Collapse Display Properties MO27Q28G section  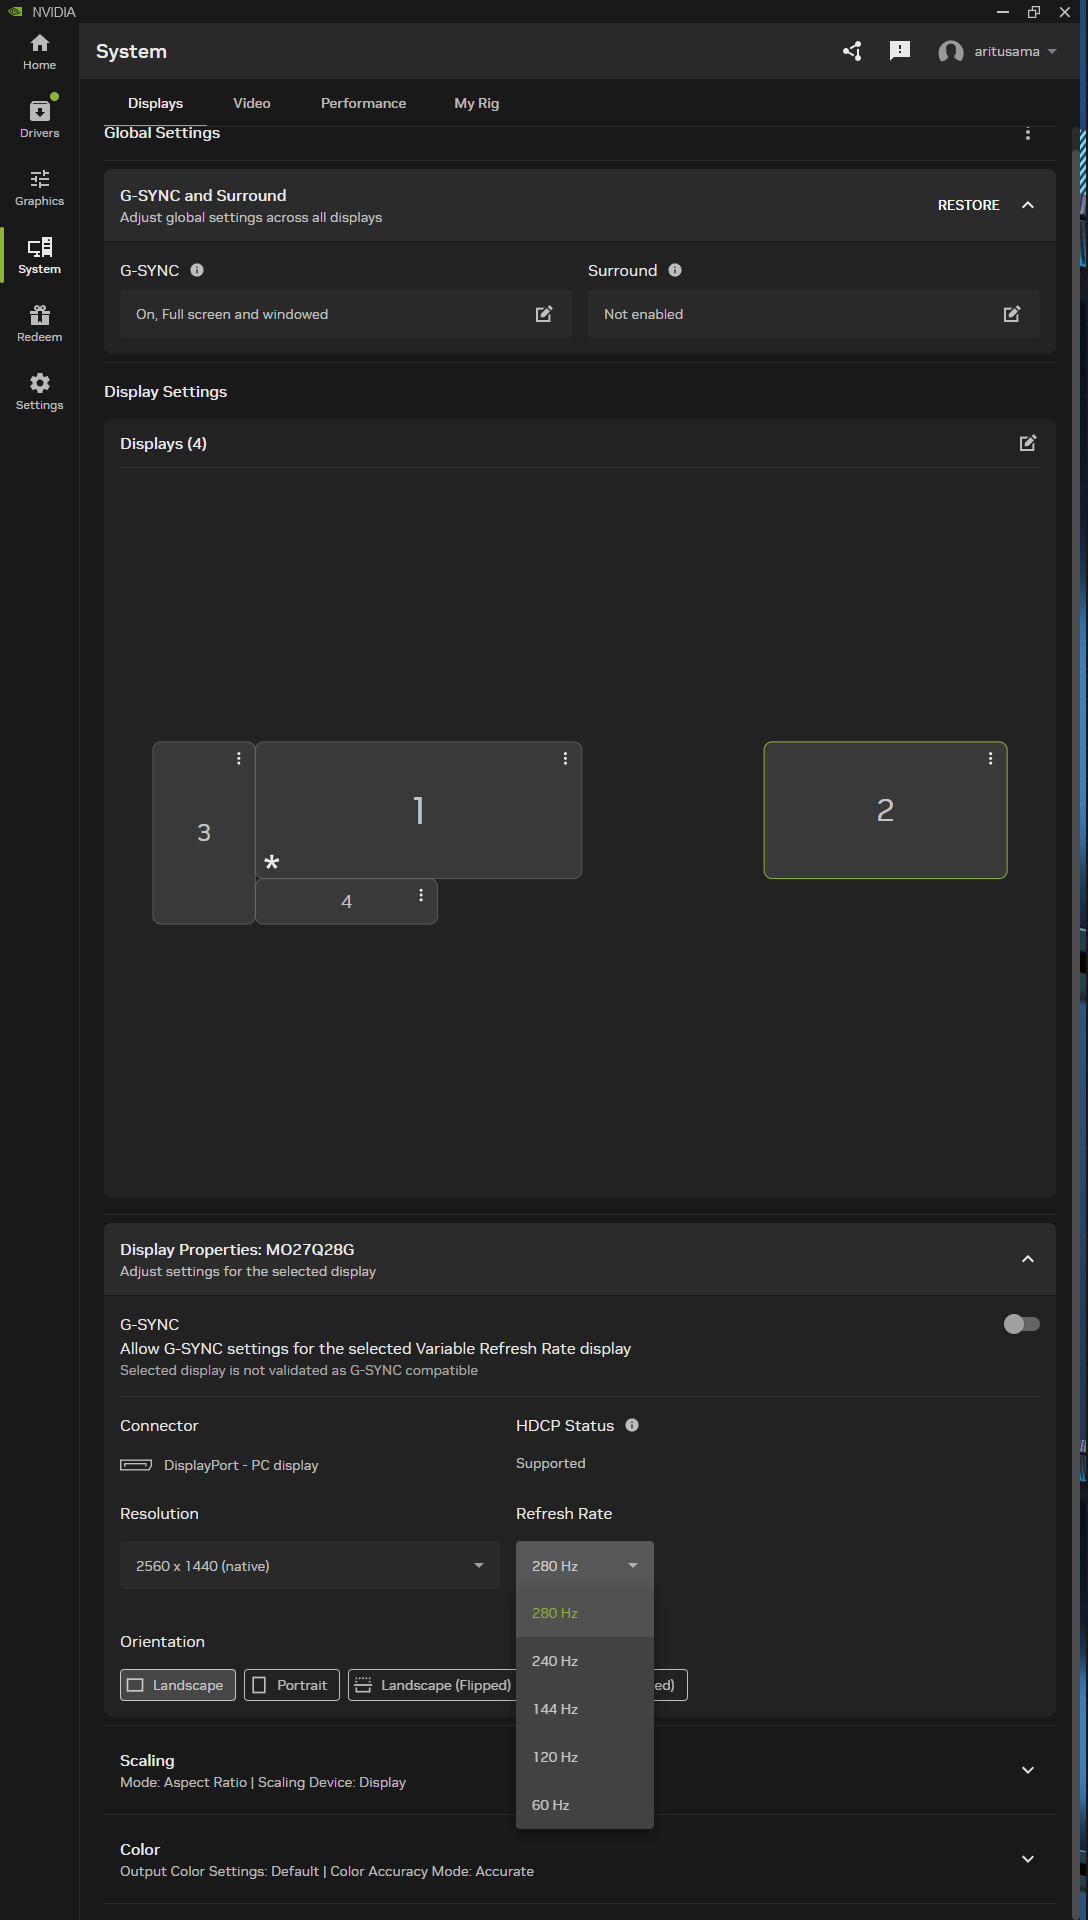pos(1028,1259)
